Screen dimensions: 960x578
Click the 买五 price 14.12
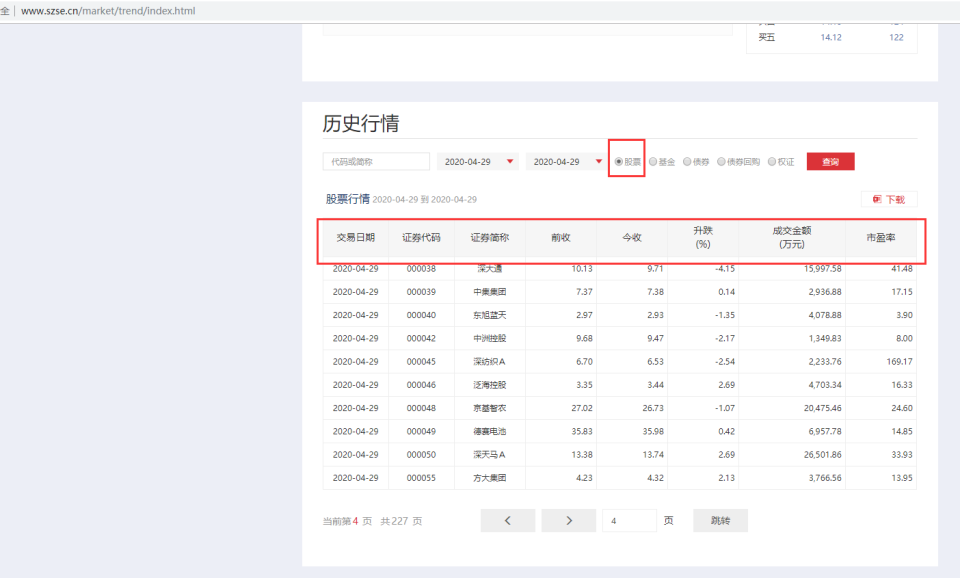[x=831, y=37]
